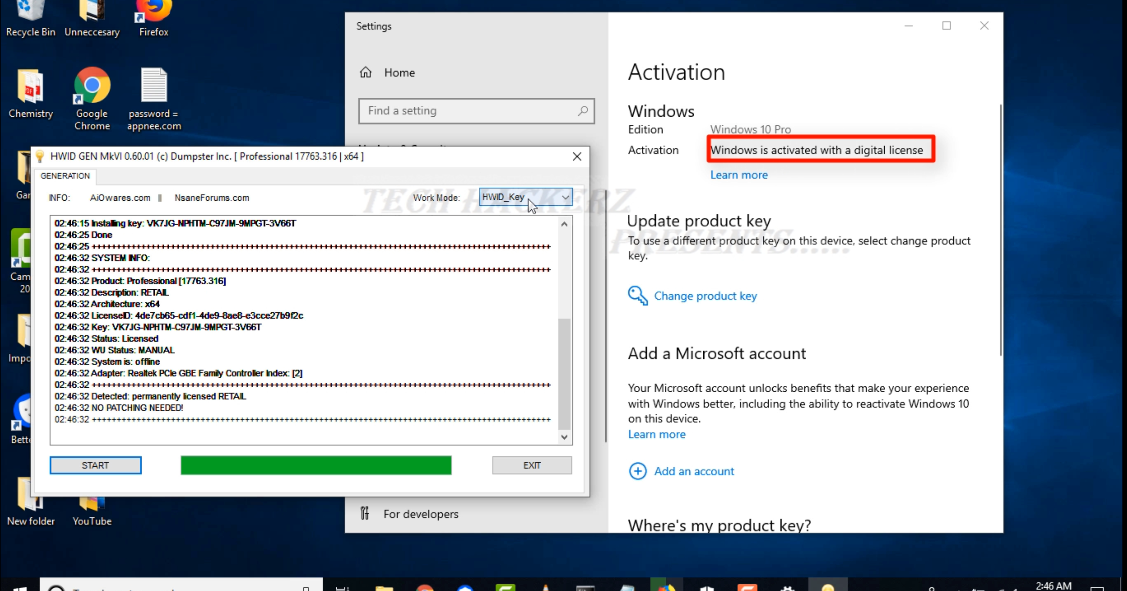Click the 'Architecture: x64' log line
The image size is (1127, 591).
tap(107, 304)
